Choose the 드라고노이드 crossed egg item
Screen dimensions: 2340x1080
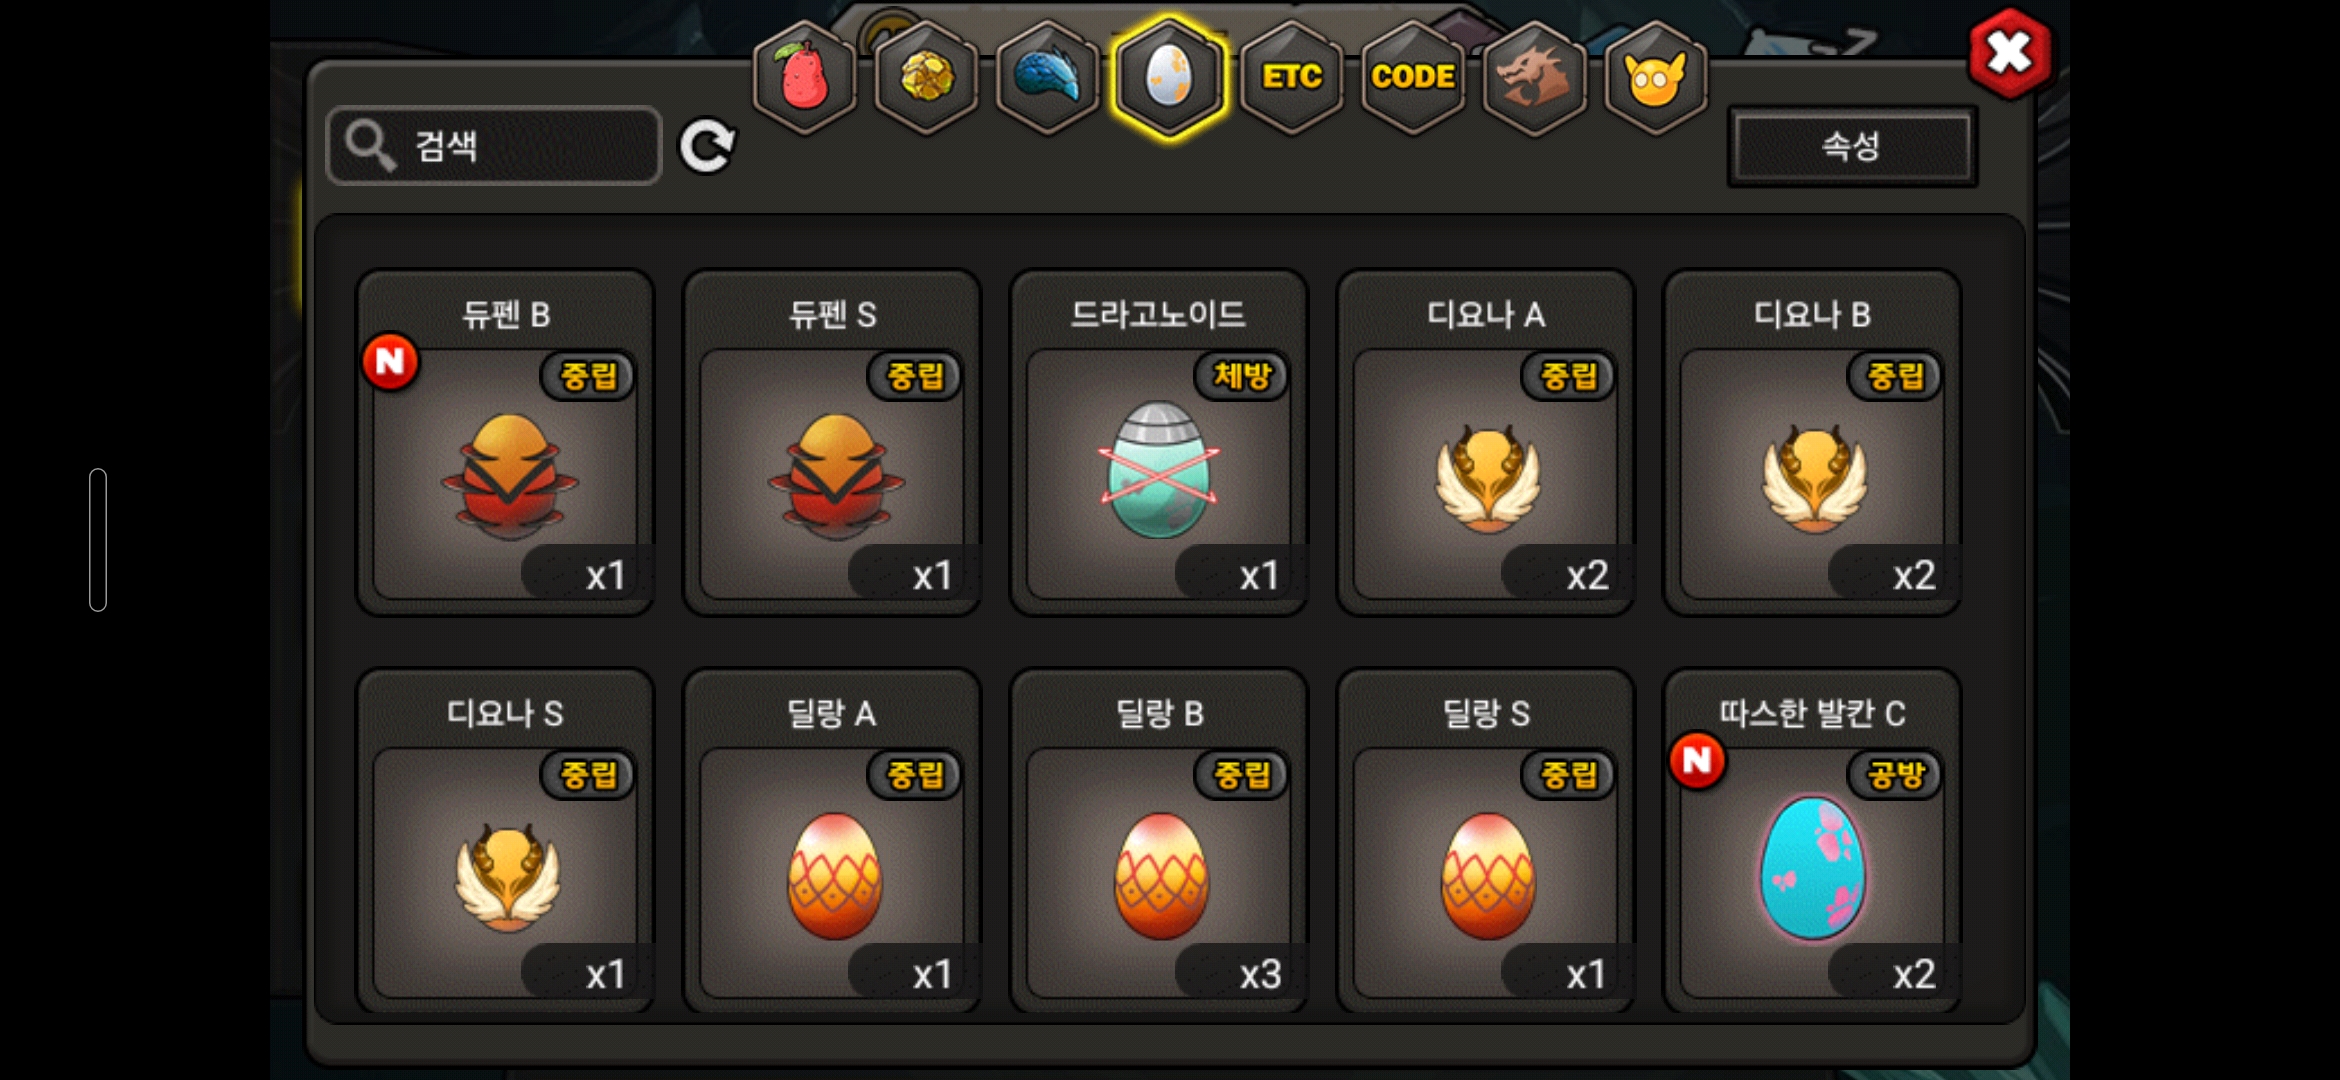pos(1159,442)
